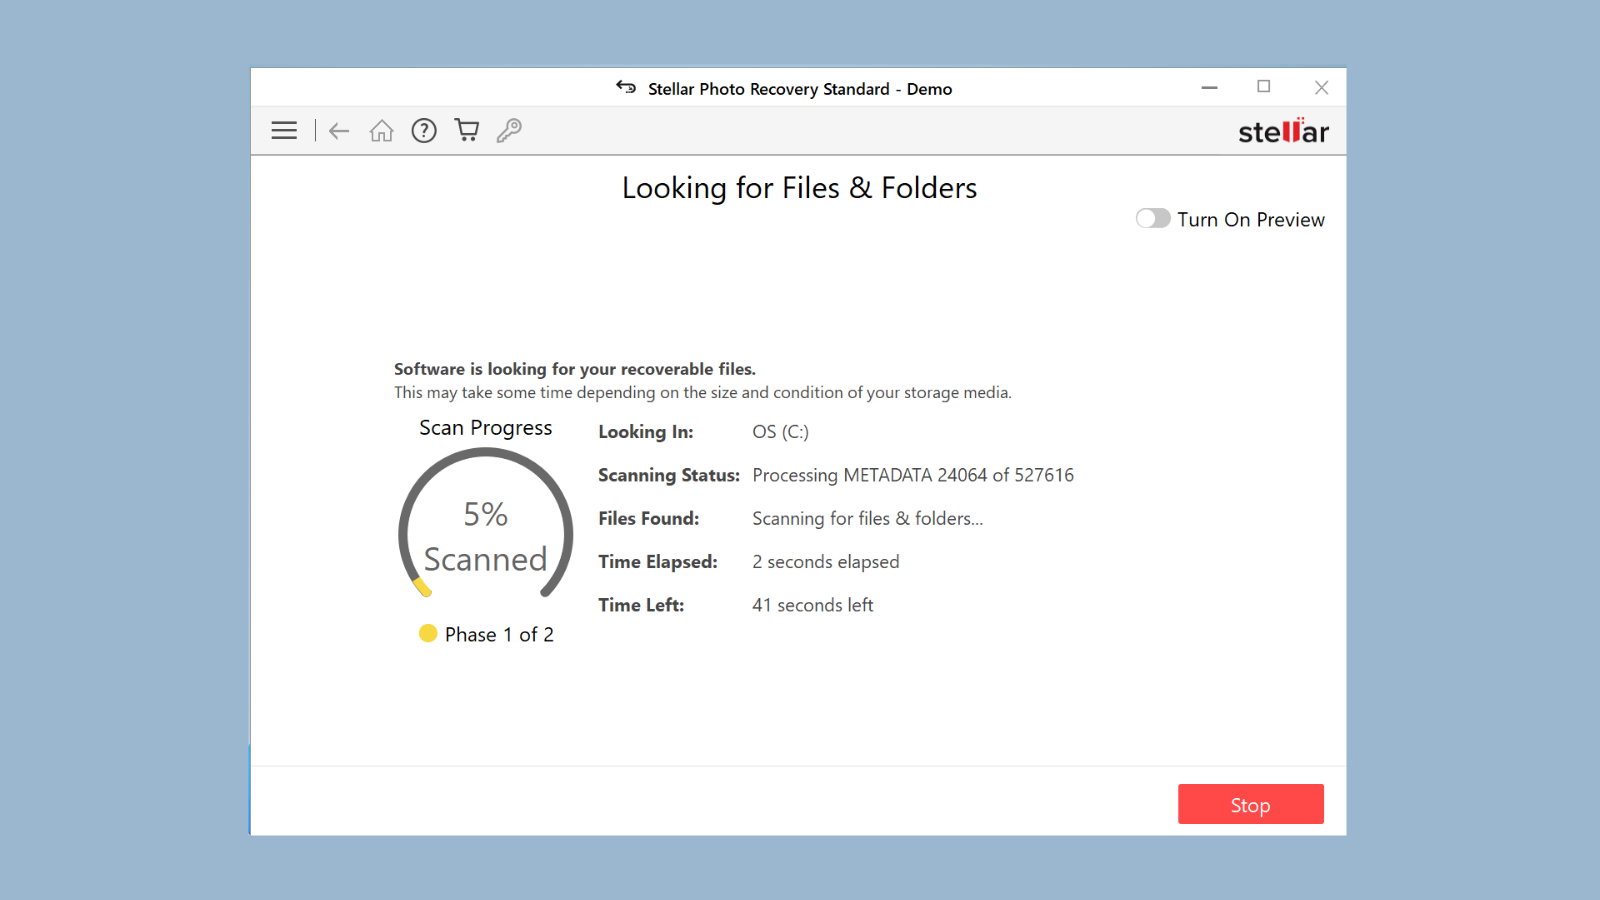Click "Time Elapsed:" label
Viewport: 1600px width, 900px height.
(x=657, y=562)
